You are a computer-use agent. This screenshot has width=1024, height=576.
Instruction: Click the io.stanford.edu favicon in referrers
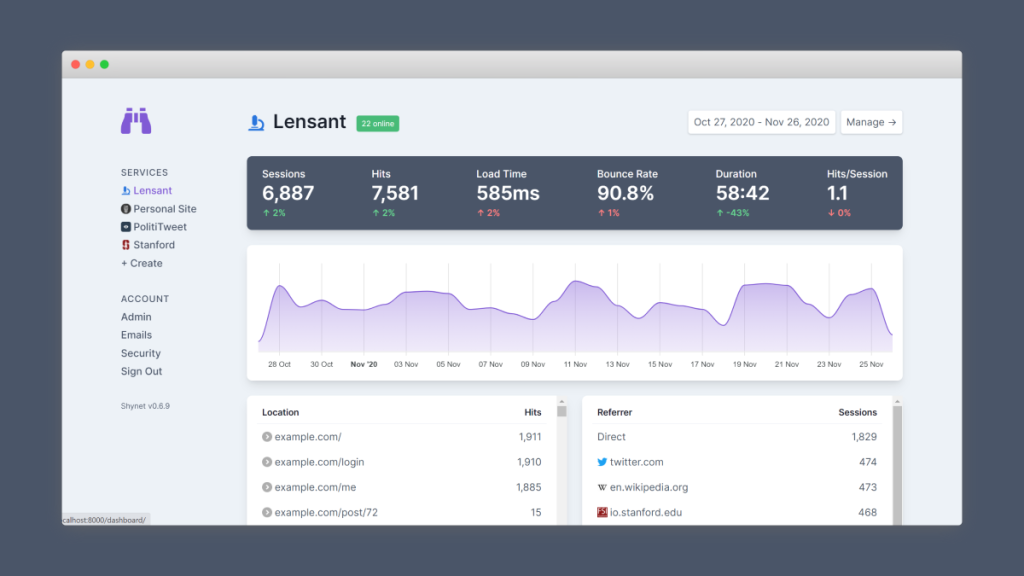coord(602,512)
